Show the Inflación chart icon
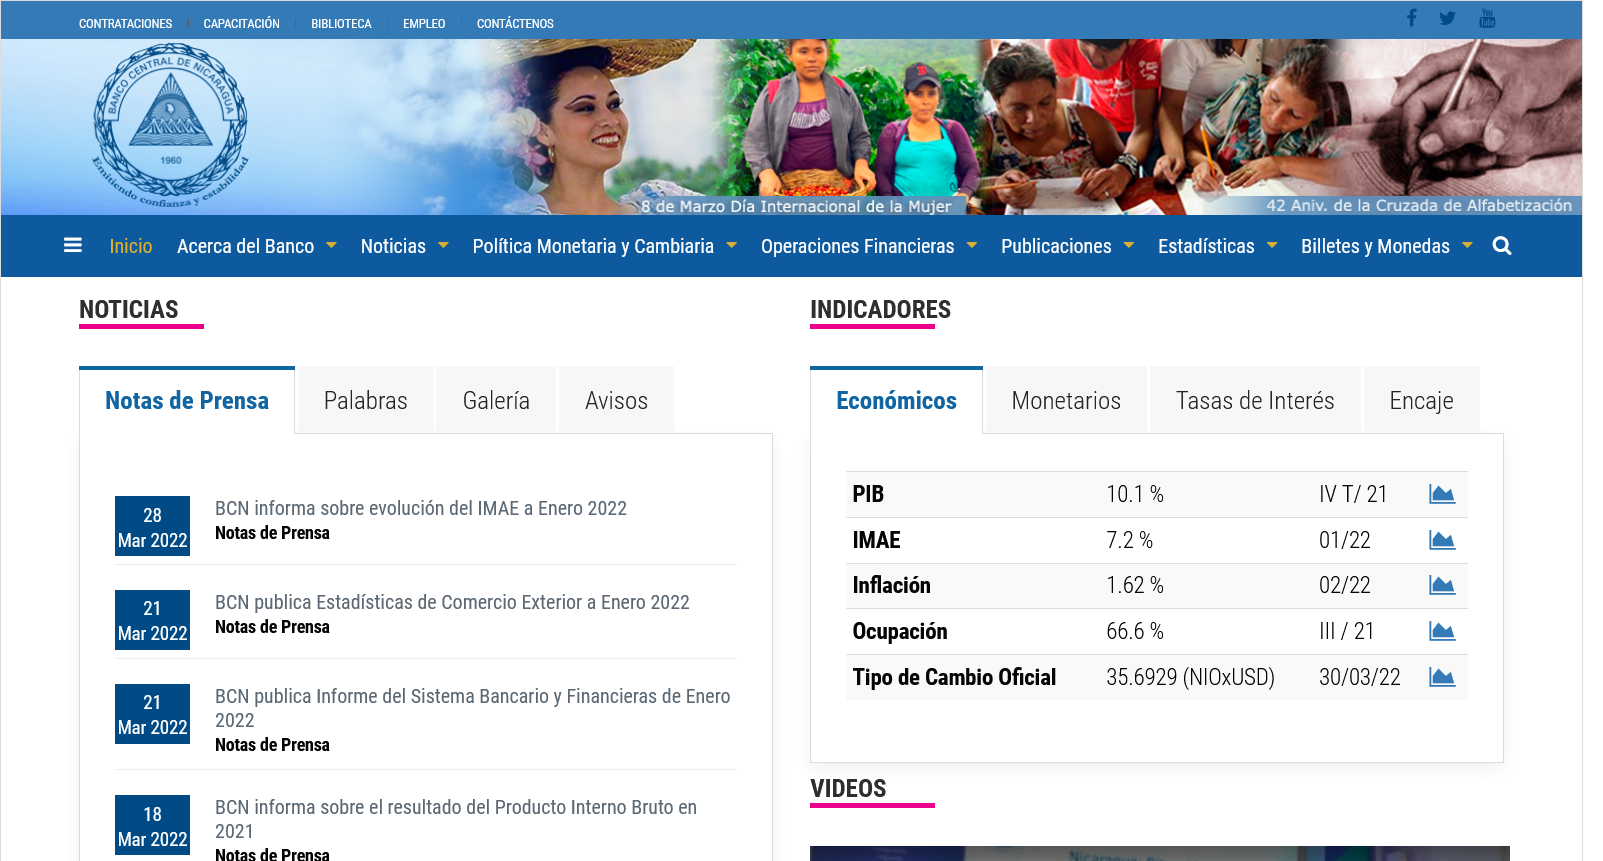Screen dimensions: 1603x861 (x=1441, y=585)
